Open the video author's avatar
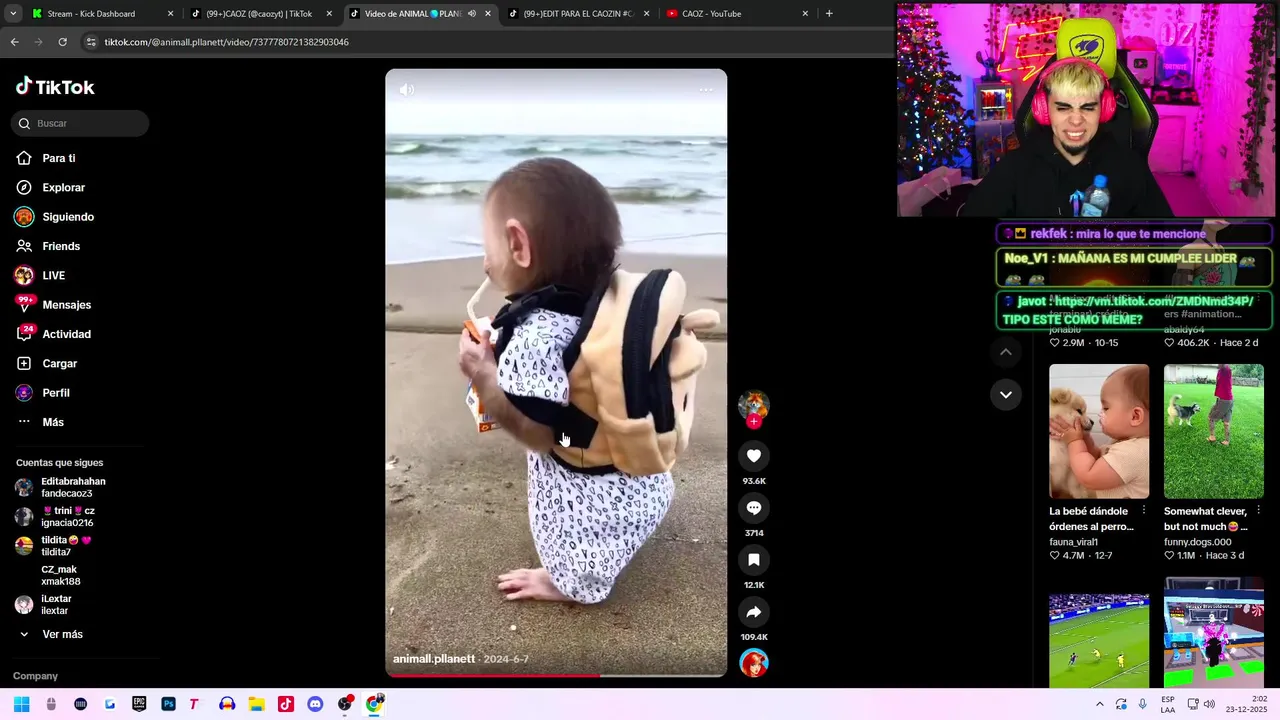 click(754, 405)
